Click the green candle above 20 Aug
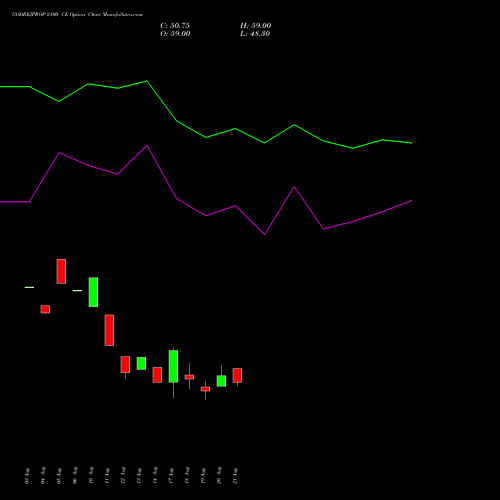The height and width of the screenshot is (500, 500). point(221,381)
